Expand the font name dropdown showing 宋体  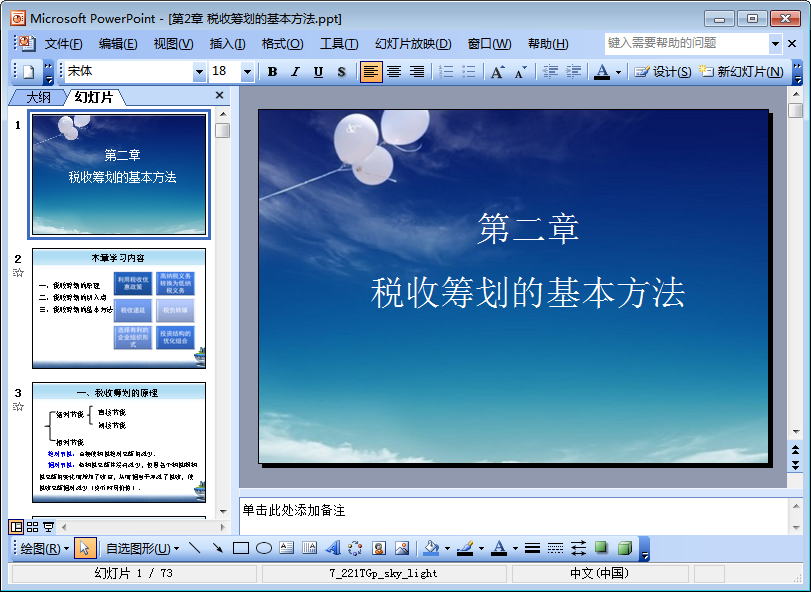199,72
